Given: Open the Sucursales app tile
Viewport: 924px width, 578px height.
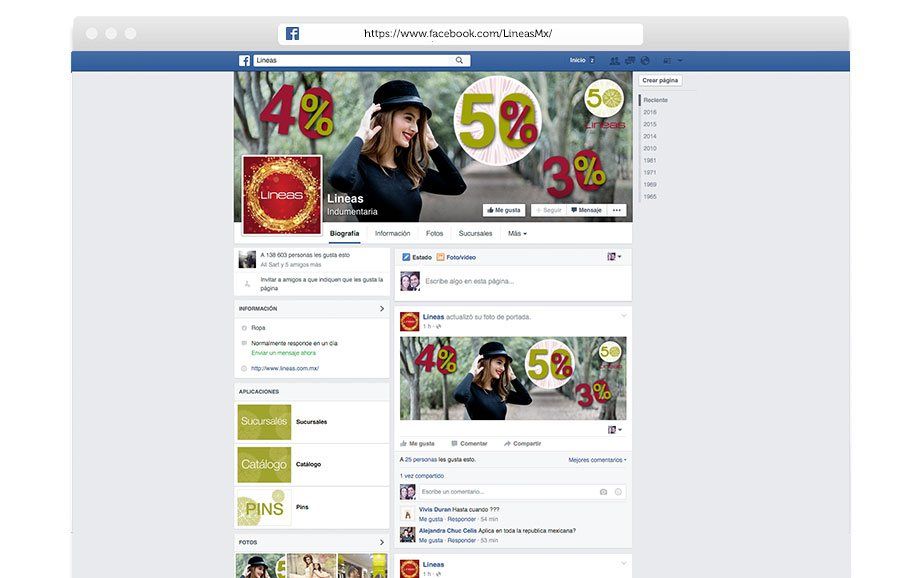Looking at the screenshot, I should pos(264,422).
